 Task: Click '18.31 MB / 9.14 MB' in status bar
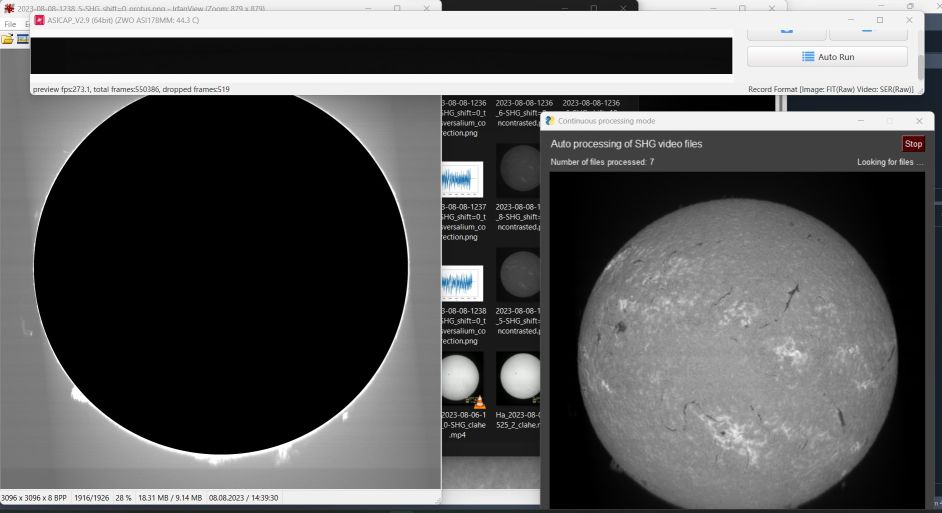pos(170,498)
